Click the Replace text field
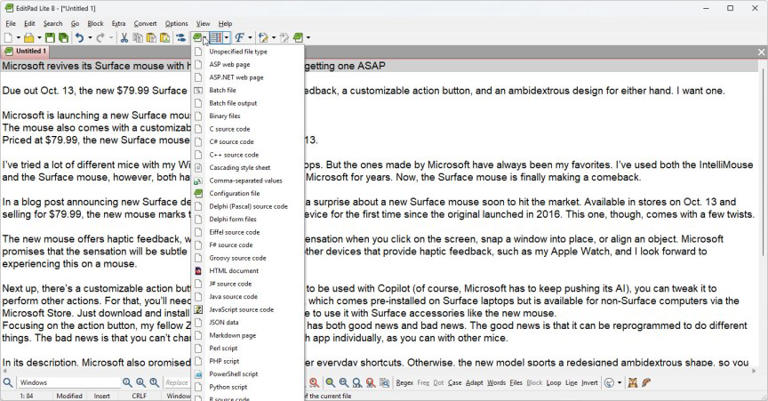 pos(177,382)
